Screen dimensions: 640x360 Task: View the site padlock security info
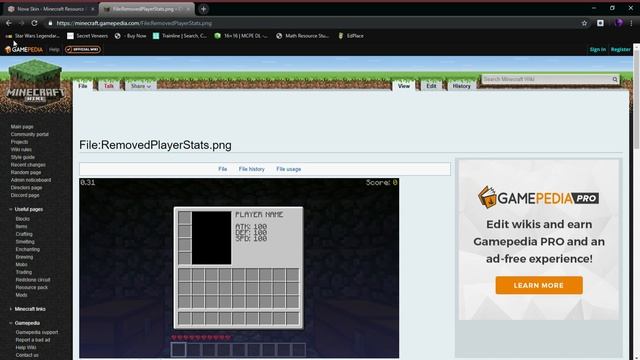coord(50,23)
